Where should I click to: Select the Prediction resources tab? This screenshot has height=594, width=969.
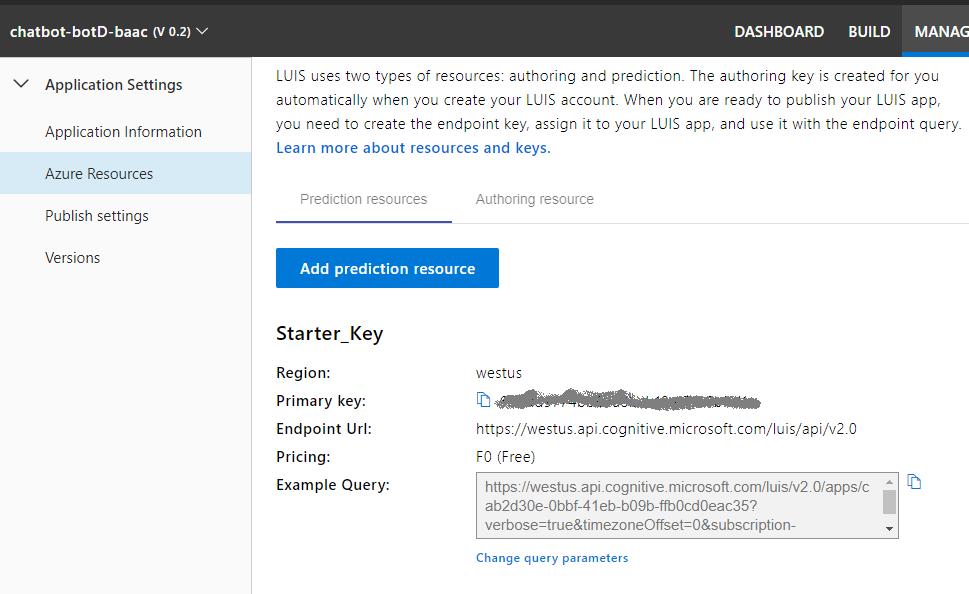[364, 200]
